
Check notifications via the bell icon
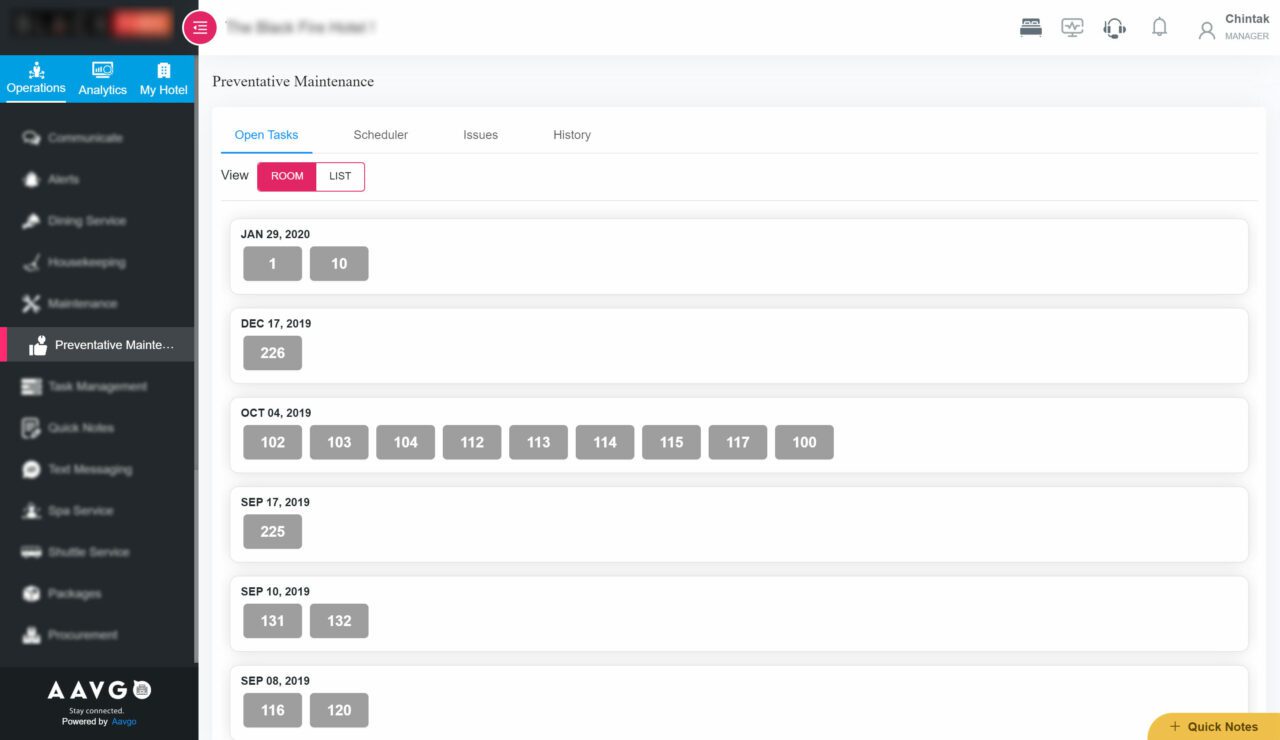pos(1159,27)
